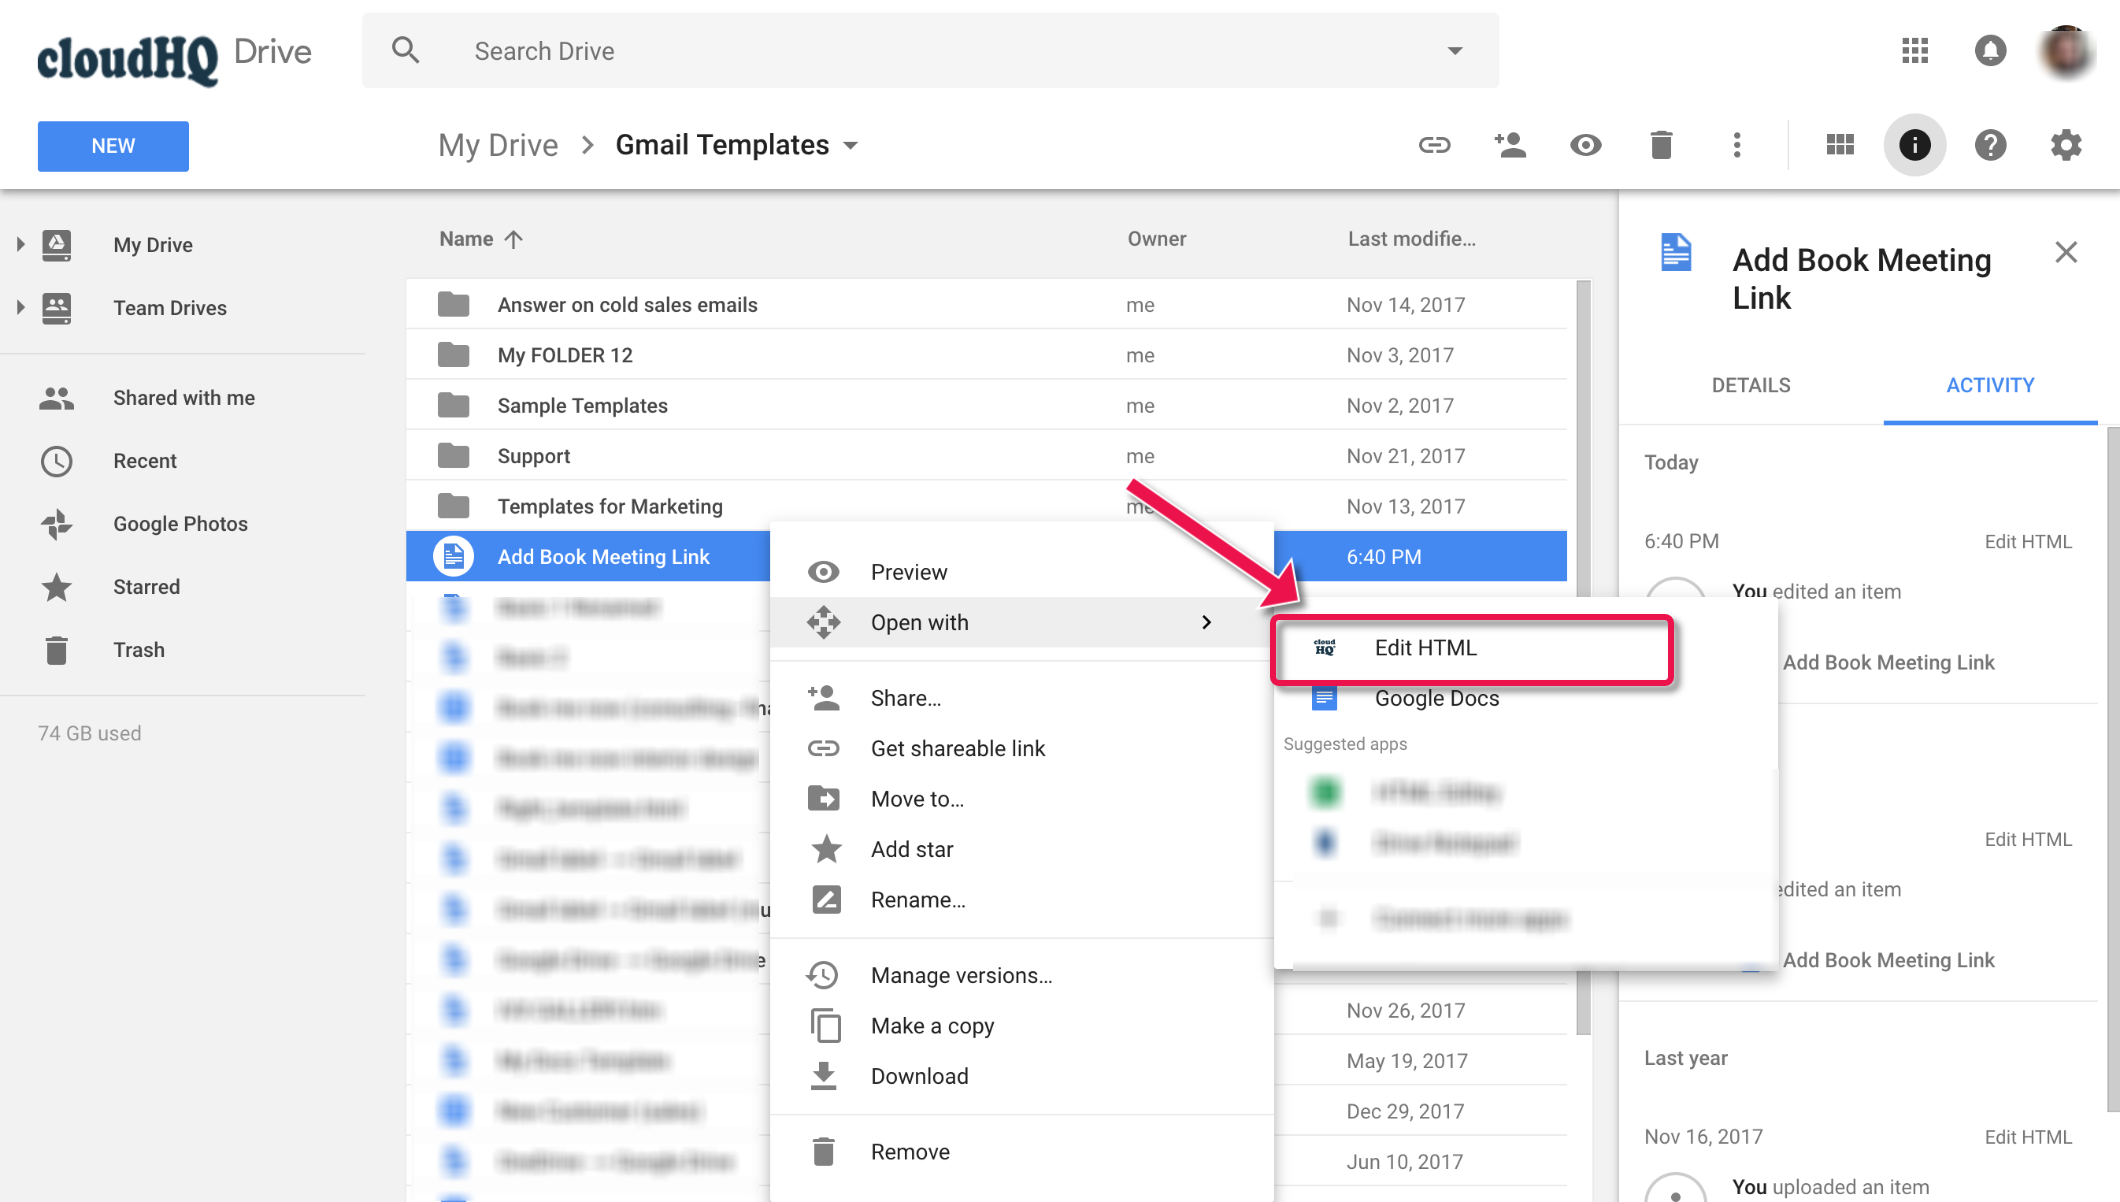Click the Rename option in context menu

[x=916, y=899]
